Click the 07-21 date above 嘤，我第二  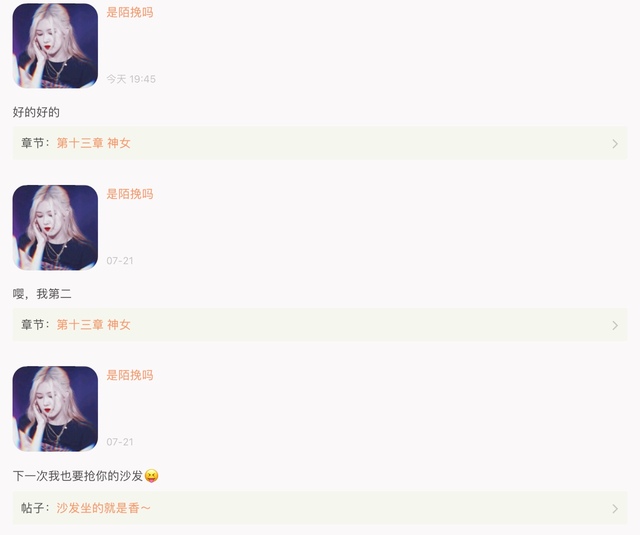(x=120, y=261)
